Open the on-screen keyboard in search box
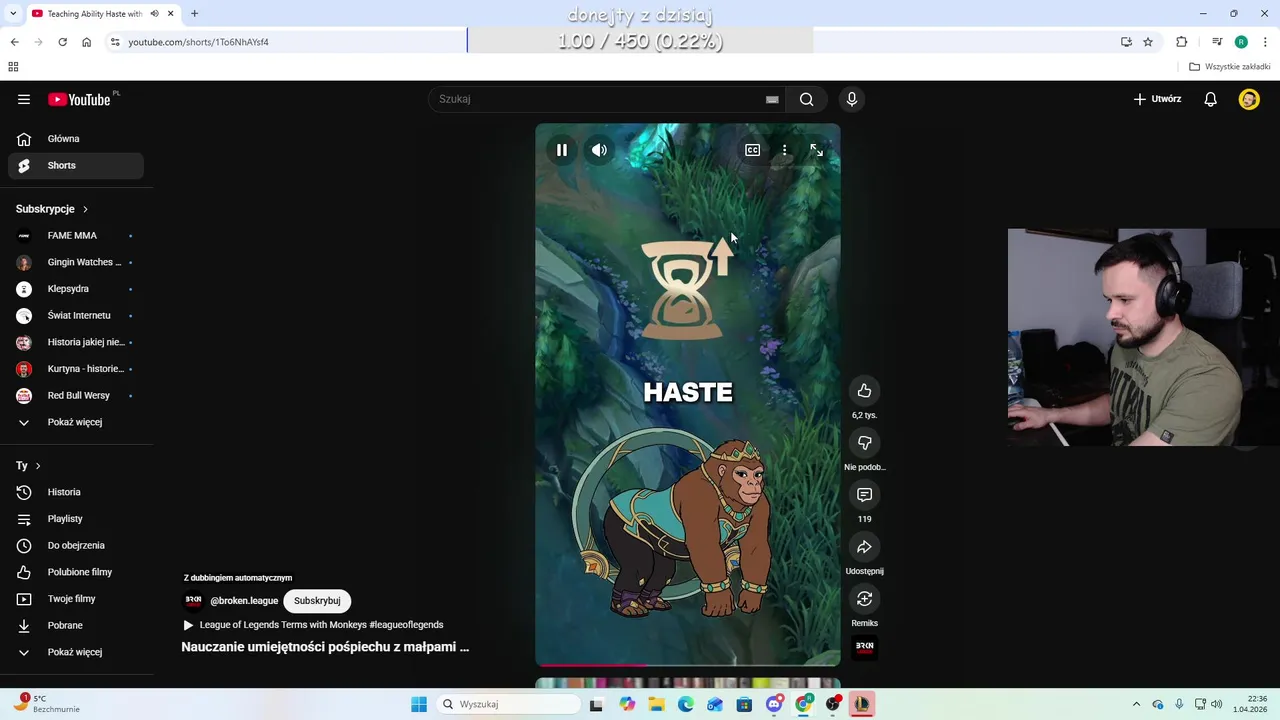The width and height of the screenshot is (1280, 720). click(772, 99)
